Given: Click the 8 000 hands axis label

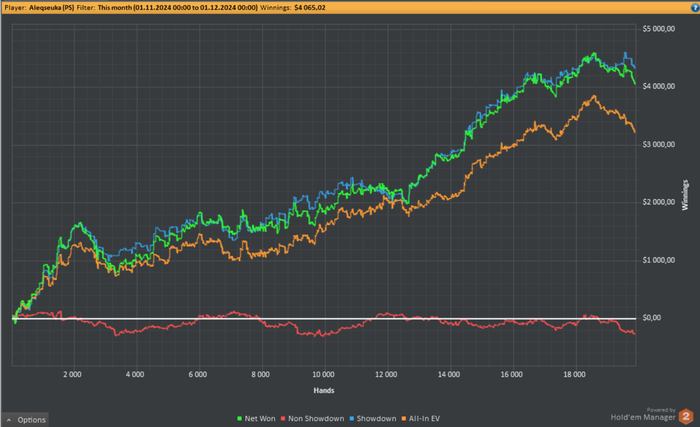Looking at the screenshot, I should [x=260, y=374].
